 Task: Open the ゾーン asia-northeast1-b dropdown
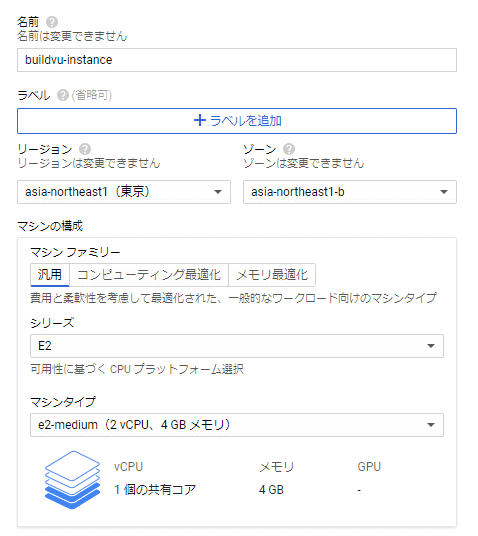tap(350, 192)
